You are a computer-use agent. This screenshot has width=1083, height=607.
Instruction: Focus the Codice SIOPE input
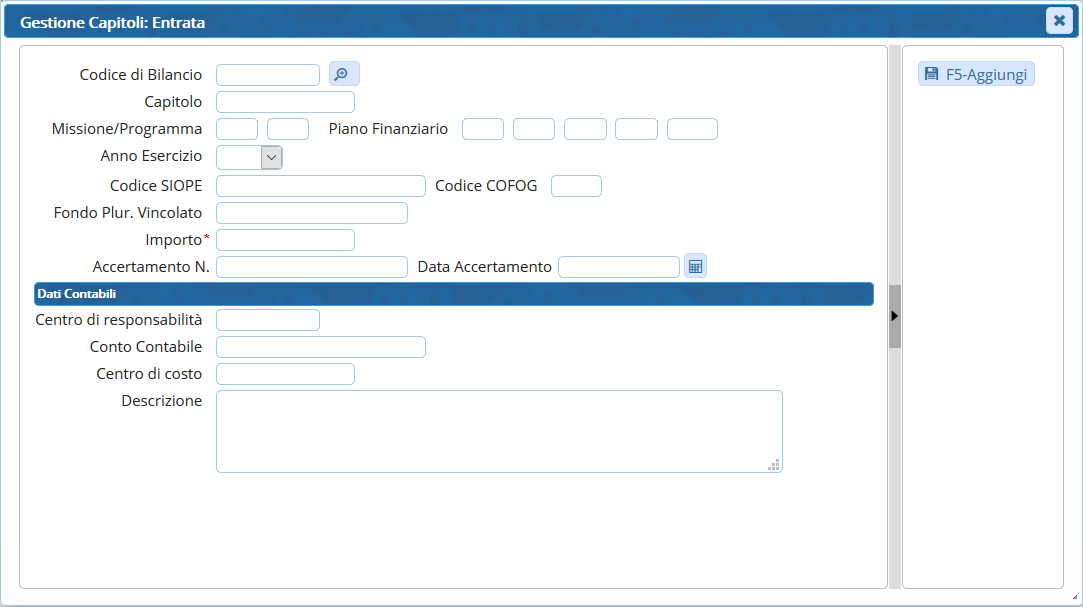click(x=320, y=186)
